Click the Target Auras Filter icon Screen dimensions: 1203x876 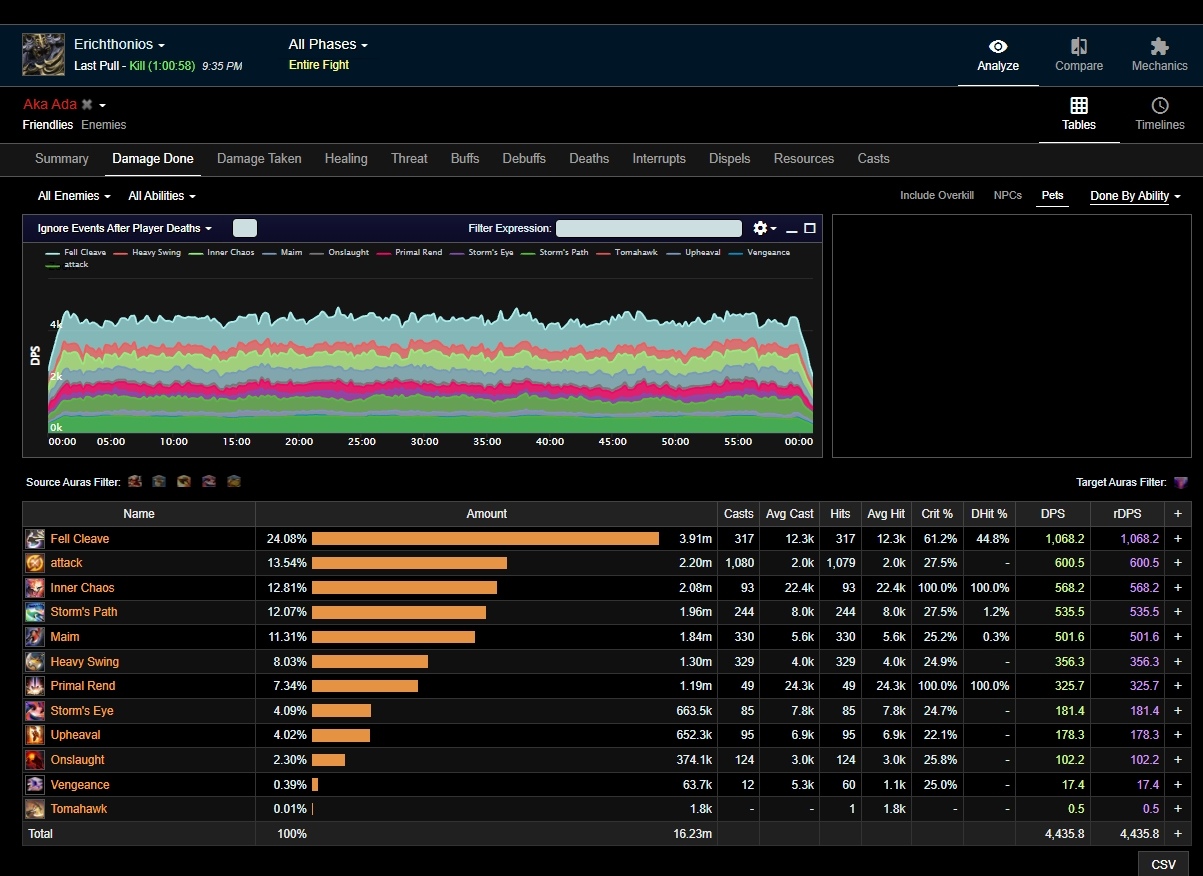pos(1181,482)
